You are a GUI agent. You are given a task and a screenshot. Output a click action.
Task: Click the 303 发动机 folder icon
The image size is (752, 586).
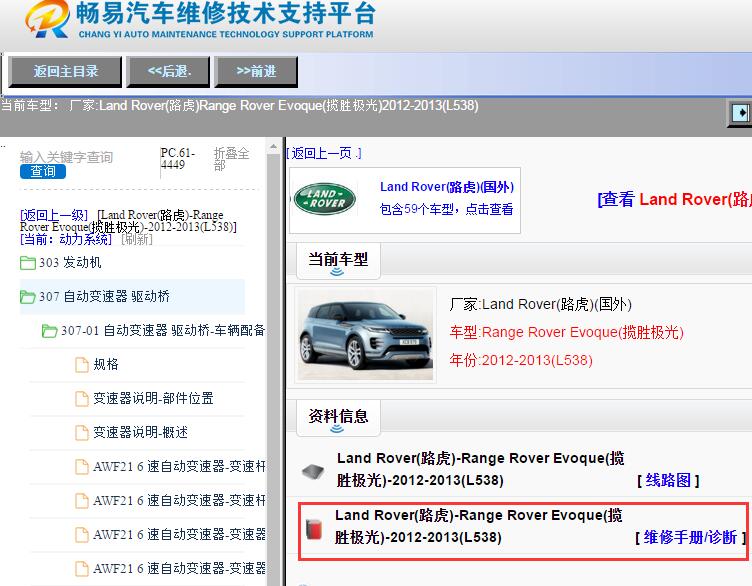28,263
